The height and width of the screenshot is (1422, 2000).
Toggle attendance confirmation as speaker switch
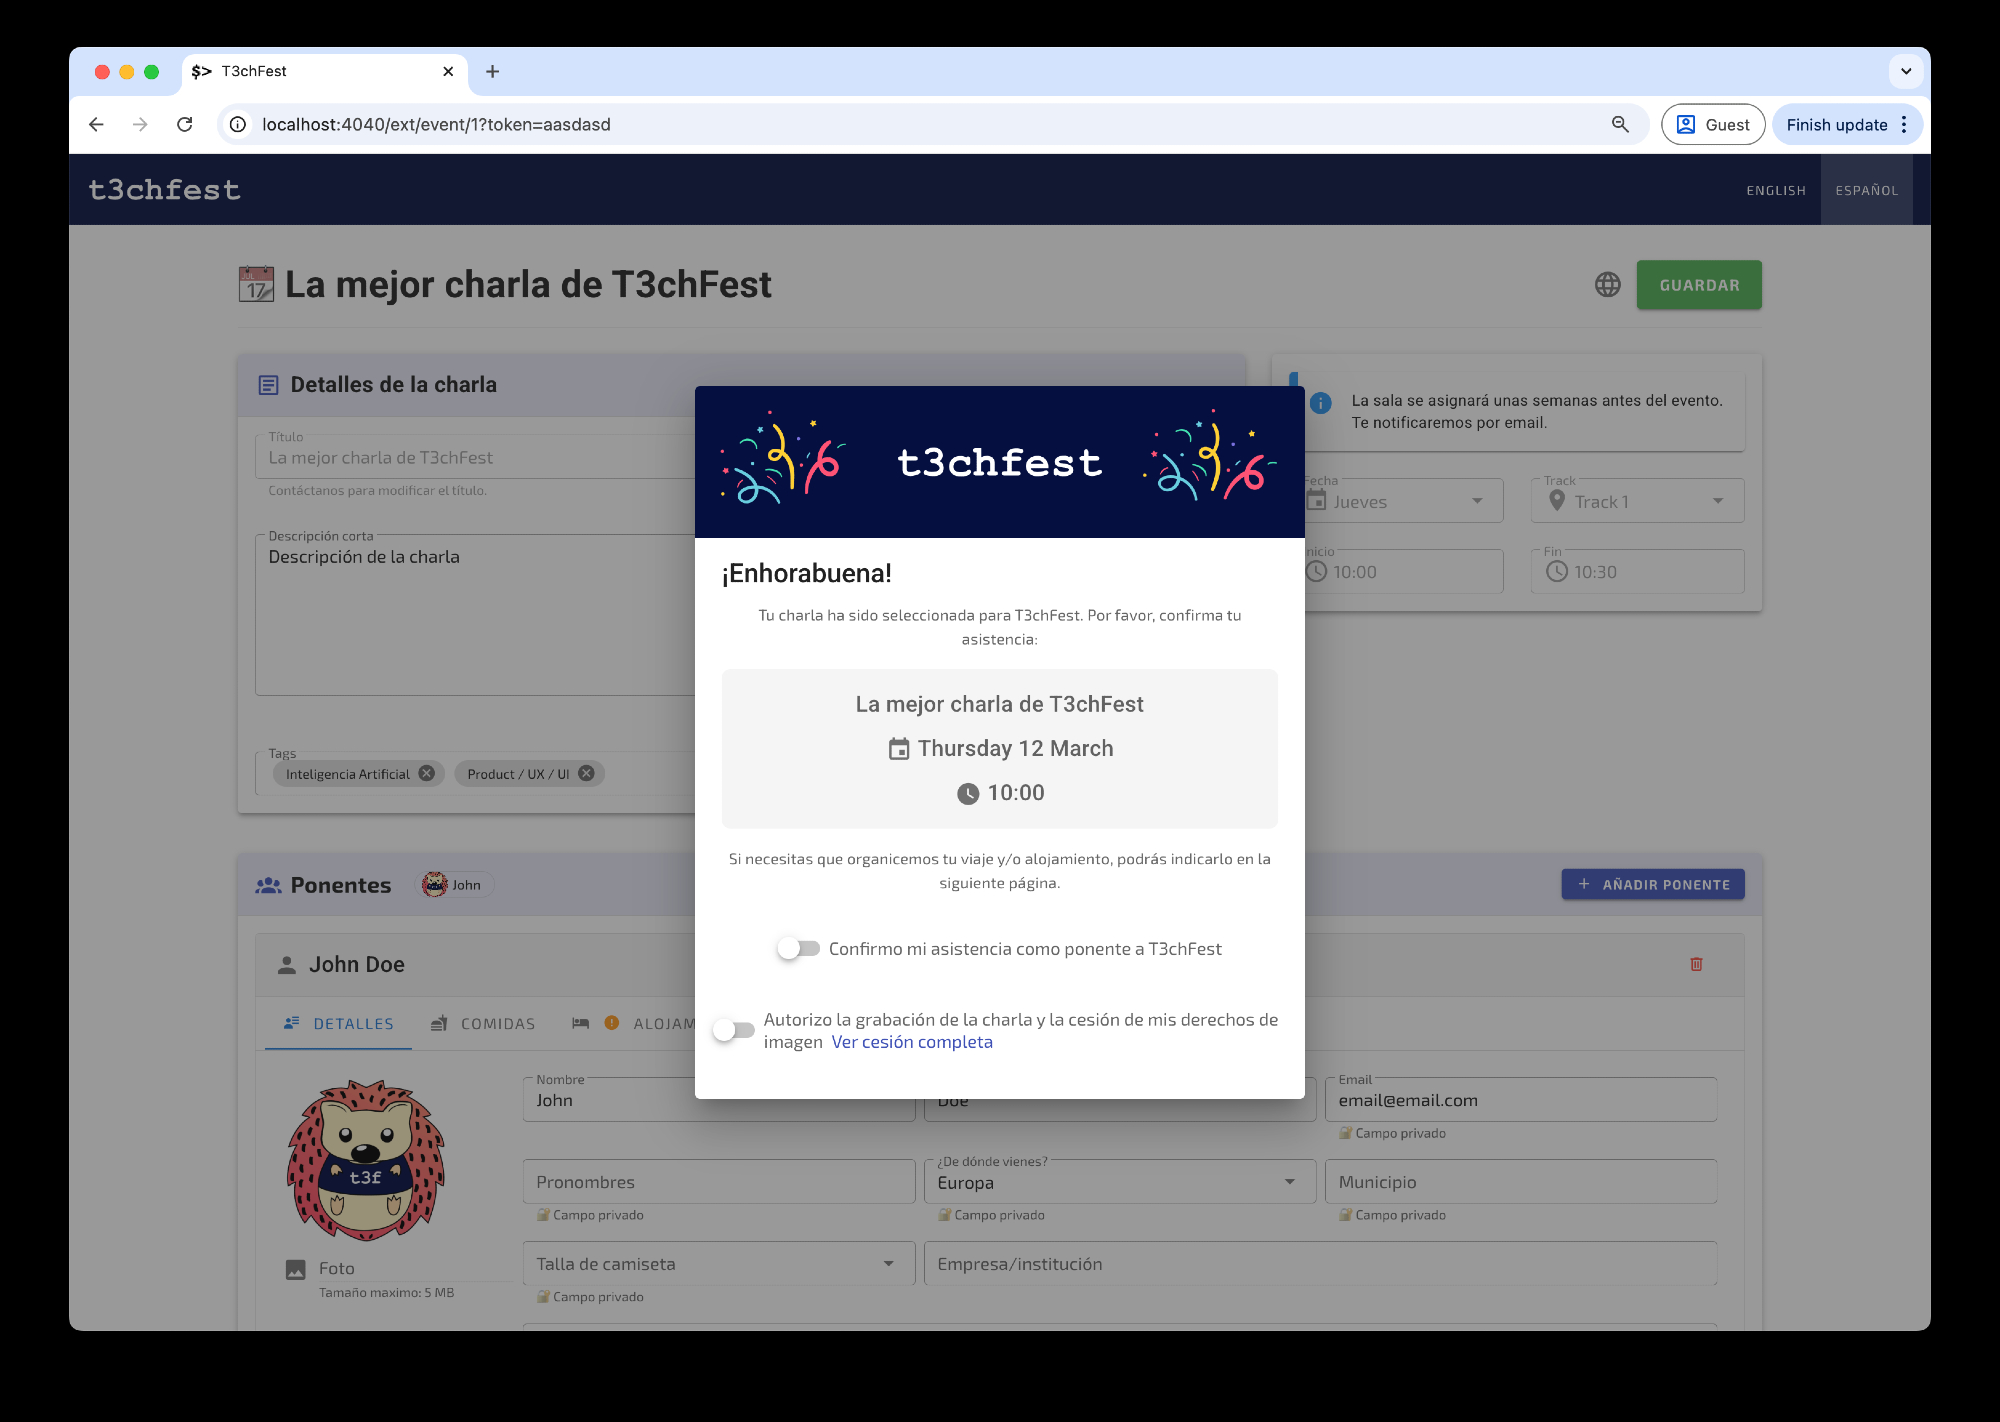click(798, 948)
